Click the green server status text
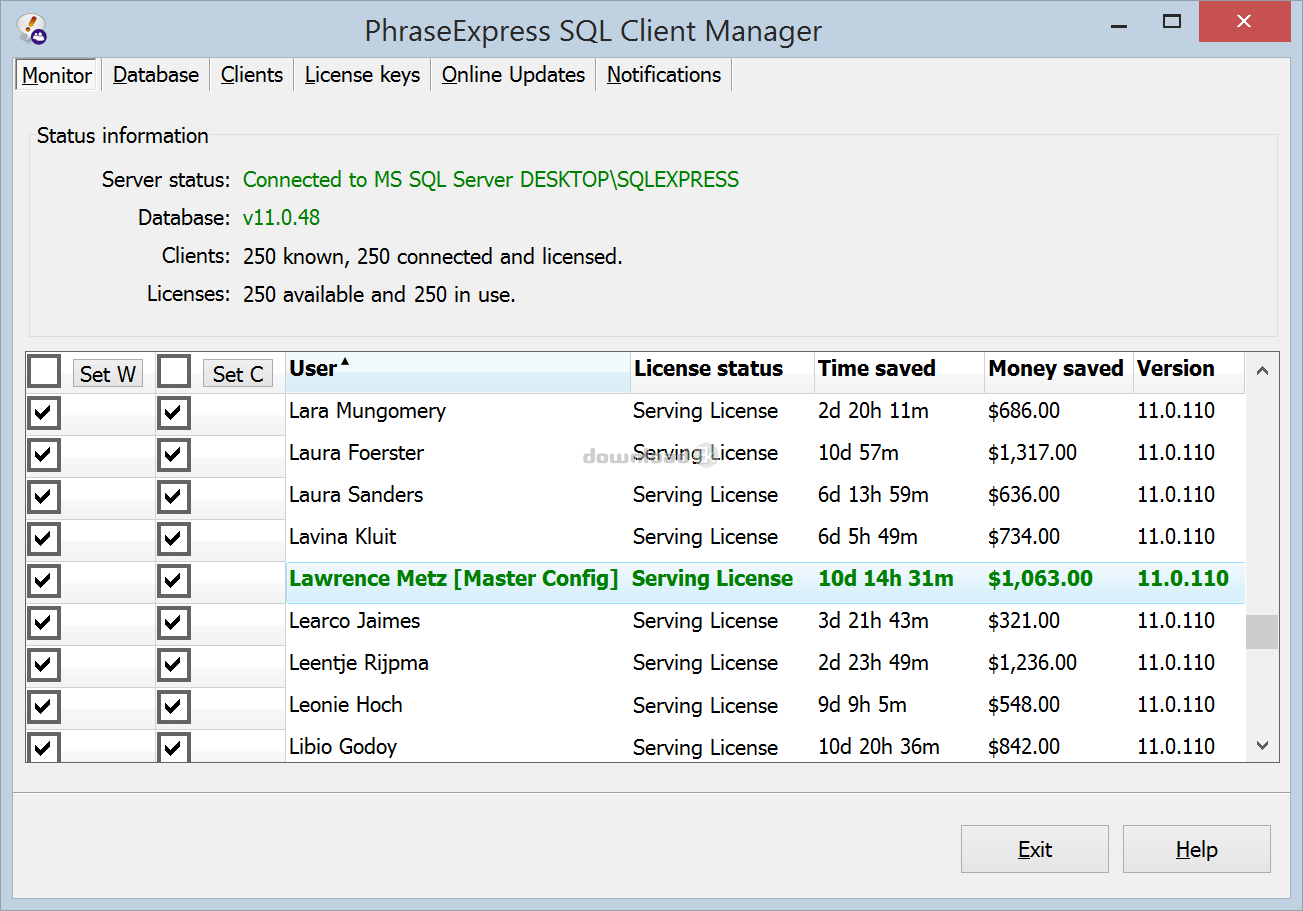Screen dimensions: 1303x911 click(491, 180)
